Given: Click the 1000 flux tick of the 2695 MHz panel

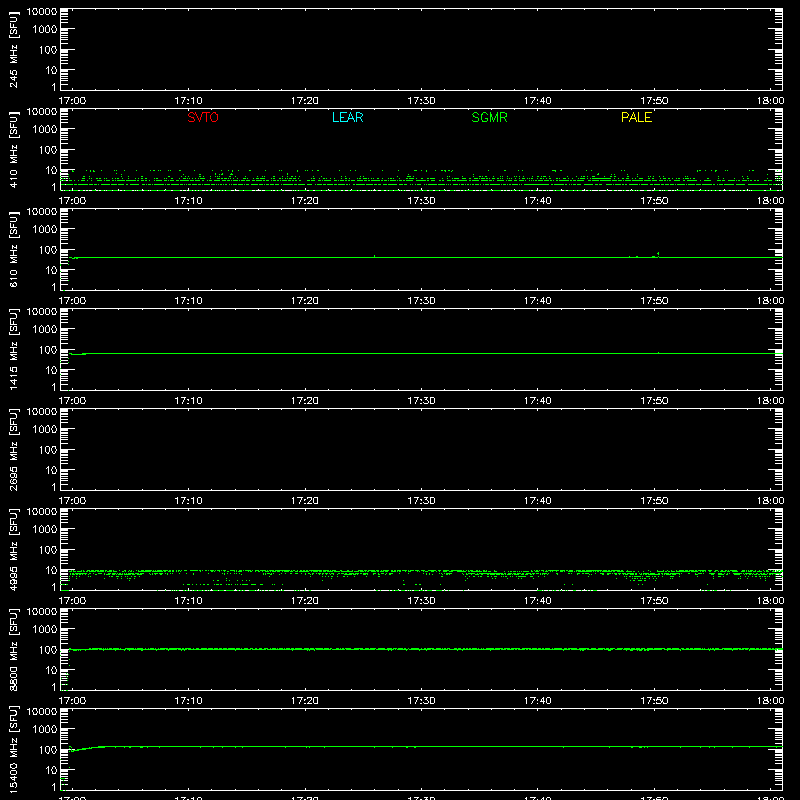Looking at the screenshot, I should [x=45, y=430].
